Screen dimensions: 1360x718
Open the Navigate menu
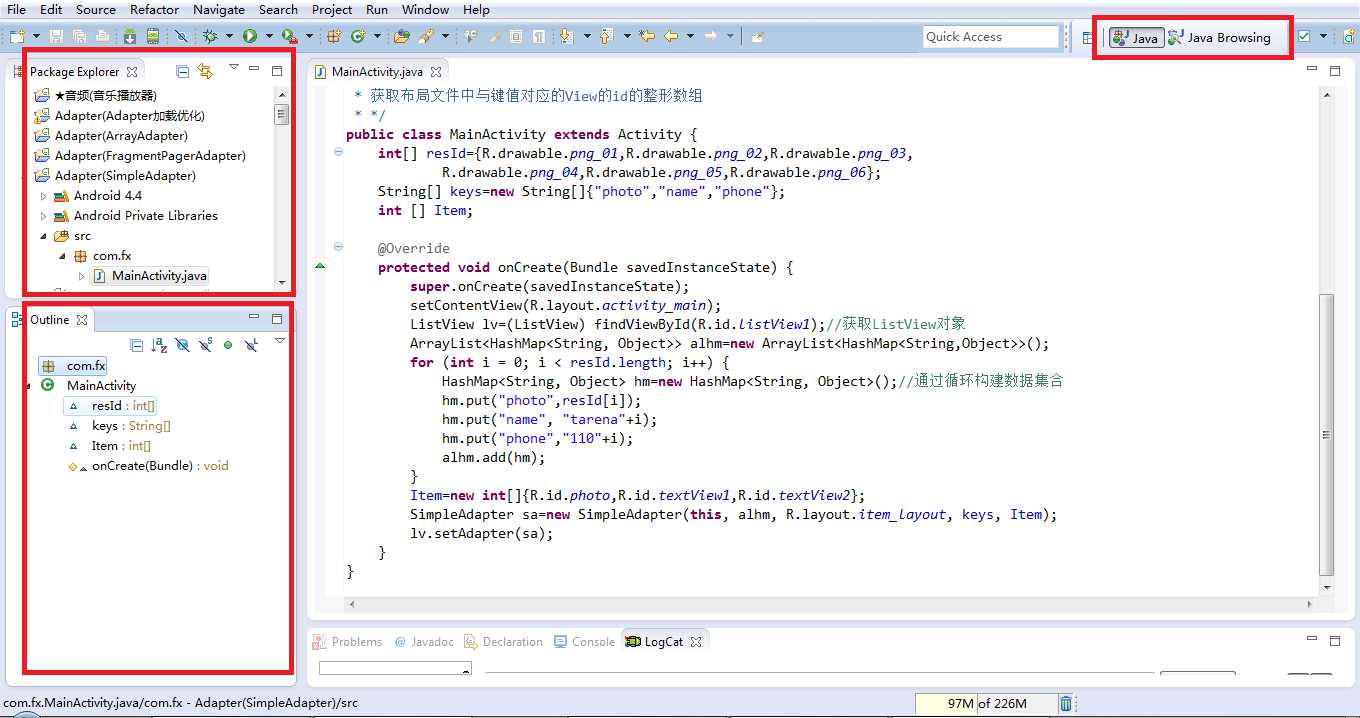pyautogui.click(x=218, y=9)
